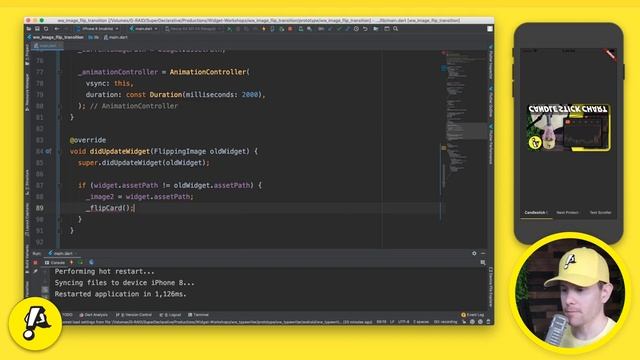Viewport: 640px width, 360px height.
Task: Open the Version Control tool window
Action: click(133, 315)
